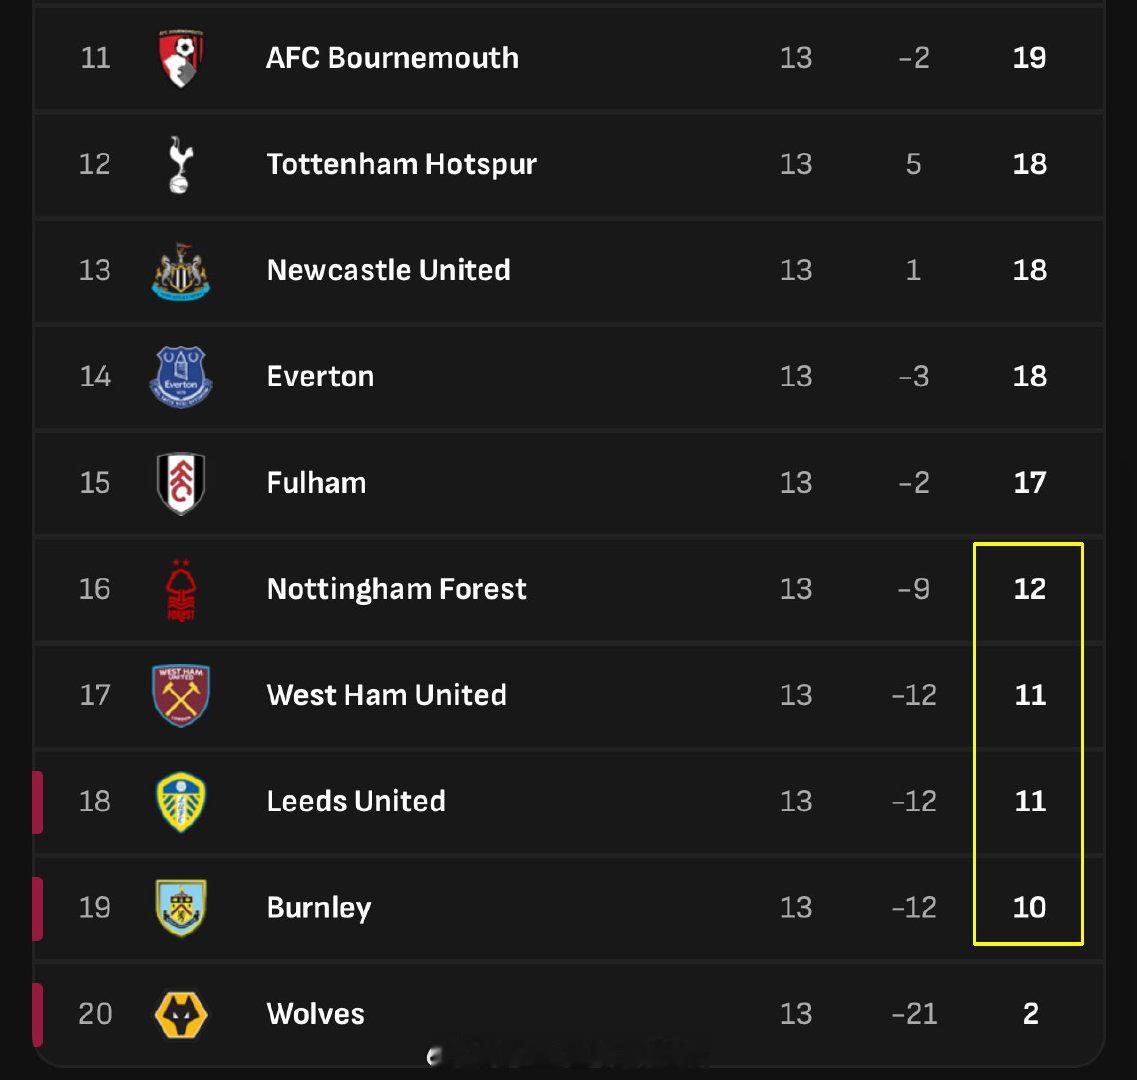Select the Everton club badge
This screenshot has width=1137, height=1080.
point(181,377)
